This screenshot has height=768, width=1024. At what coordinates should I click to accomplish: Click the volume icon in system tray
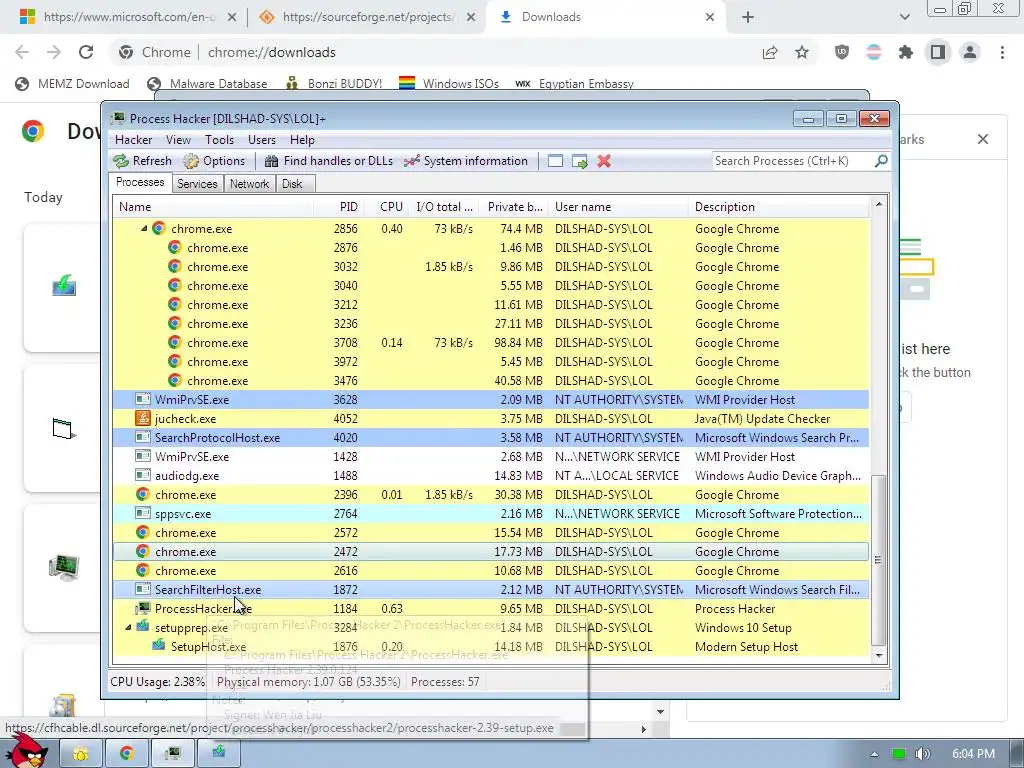[x=922, y=754]
